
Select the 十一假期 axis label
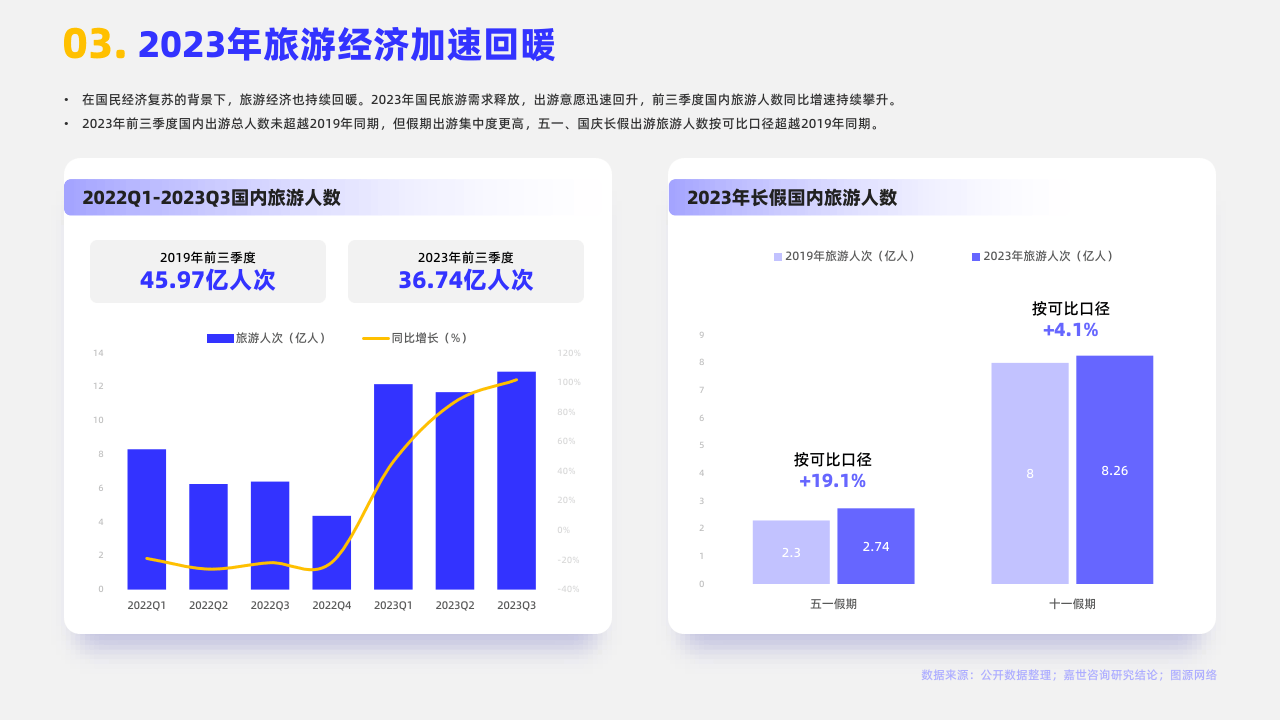point(1071,603)
